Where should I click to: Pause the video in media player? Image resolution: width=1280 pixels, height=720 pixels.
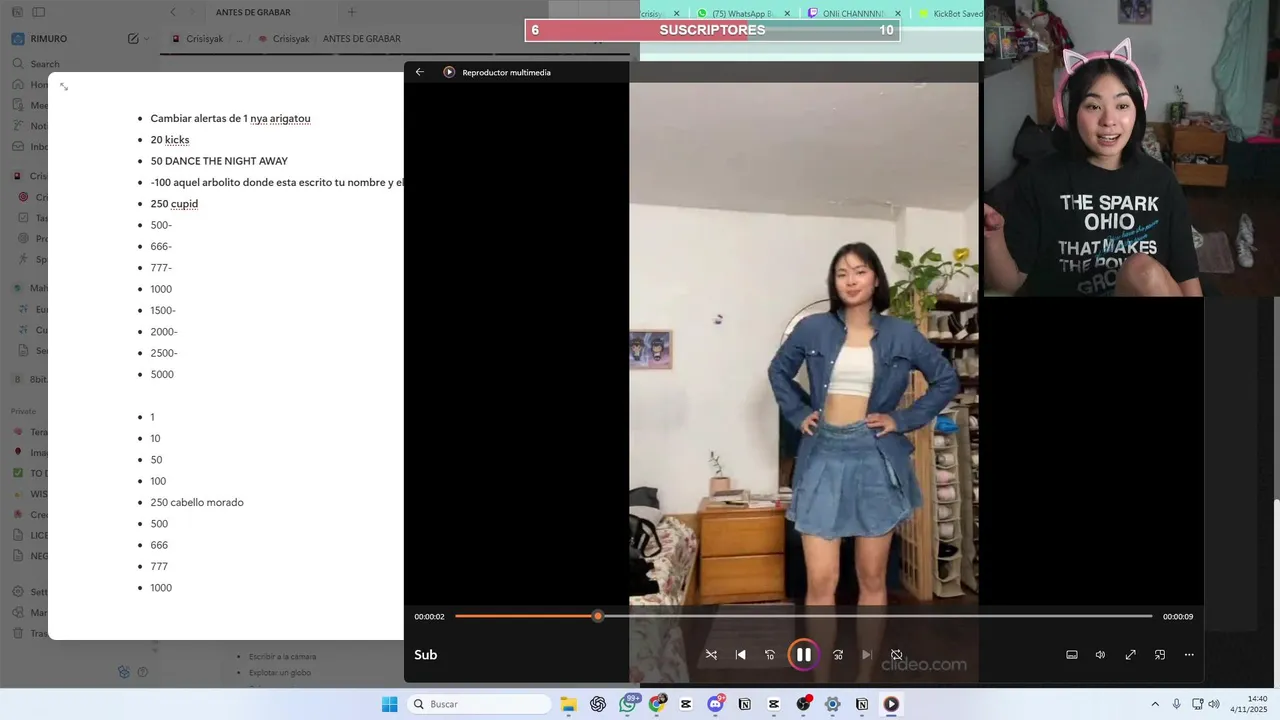pos(803,655)
